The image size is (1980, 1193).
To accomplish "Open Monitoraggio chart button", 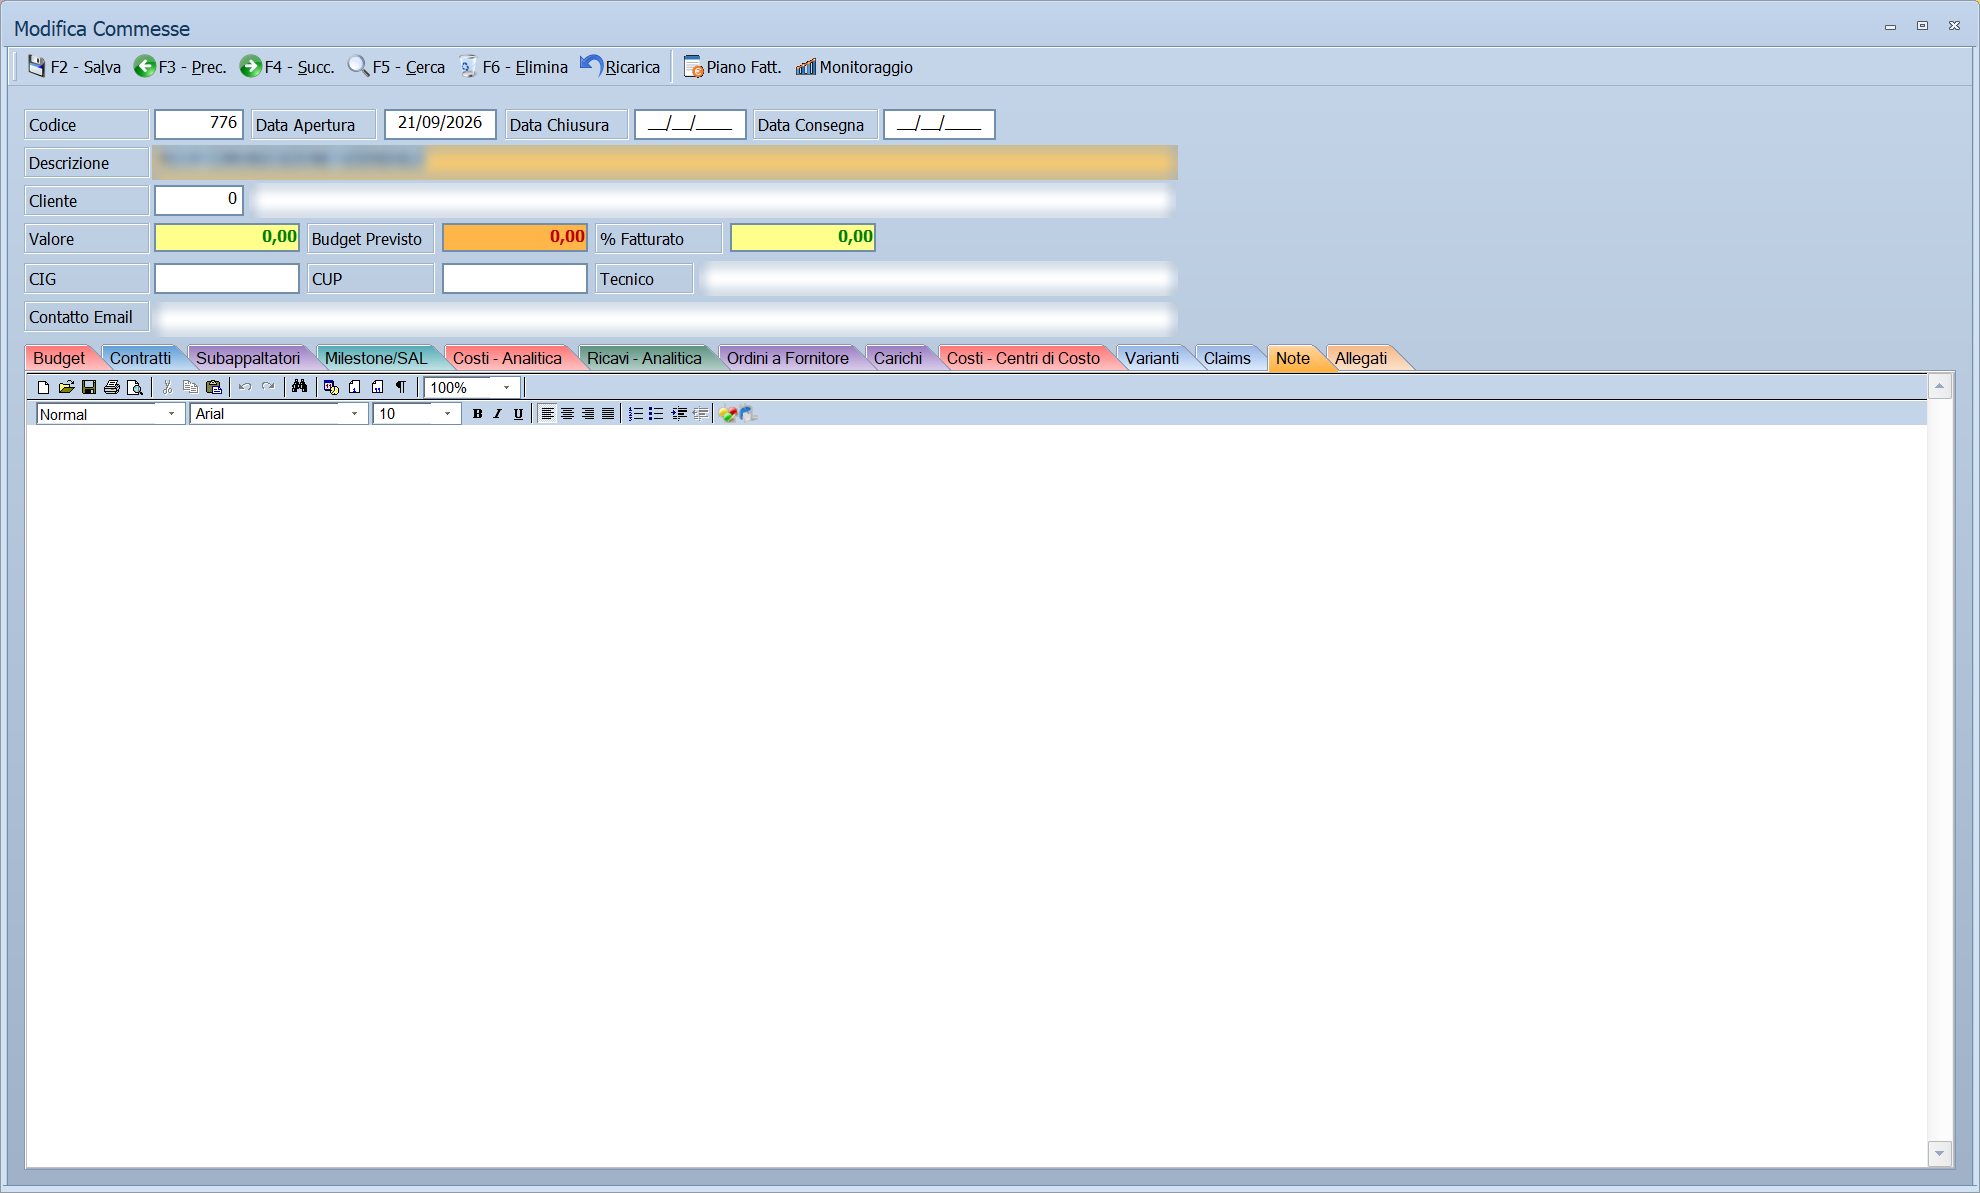I will 855,67.
